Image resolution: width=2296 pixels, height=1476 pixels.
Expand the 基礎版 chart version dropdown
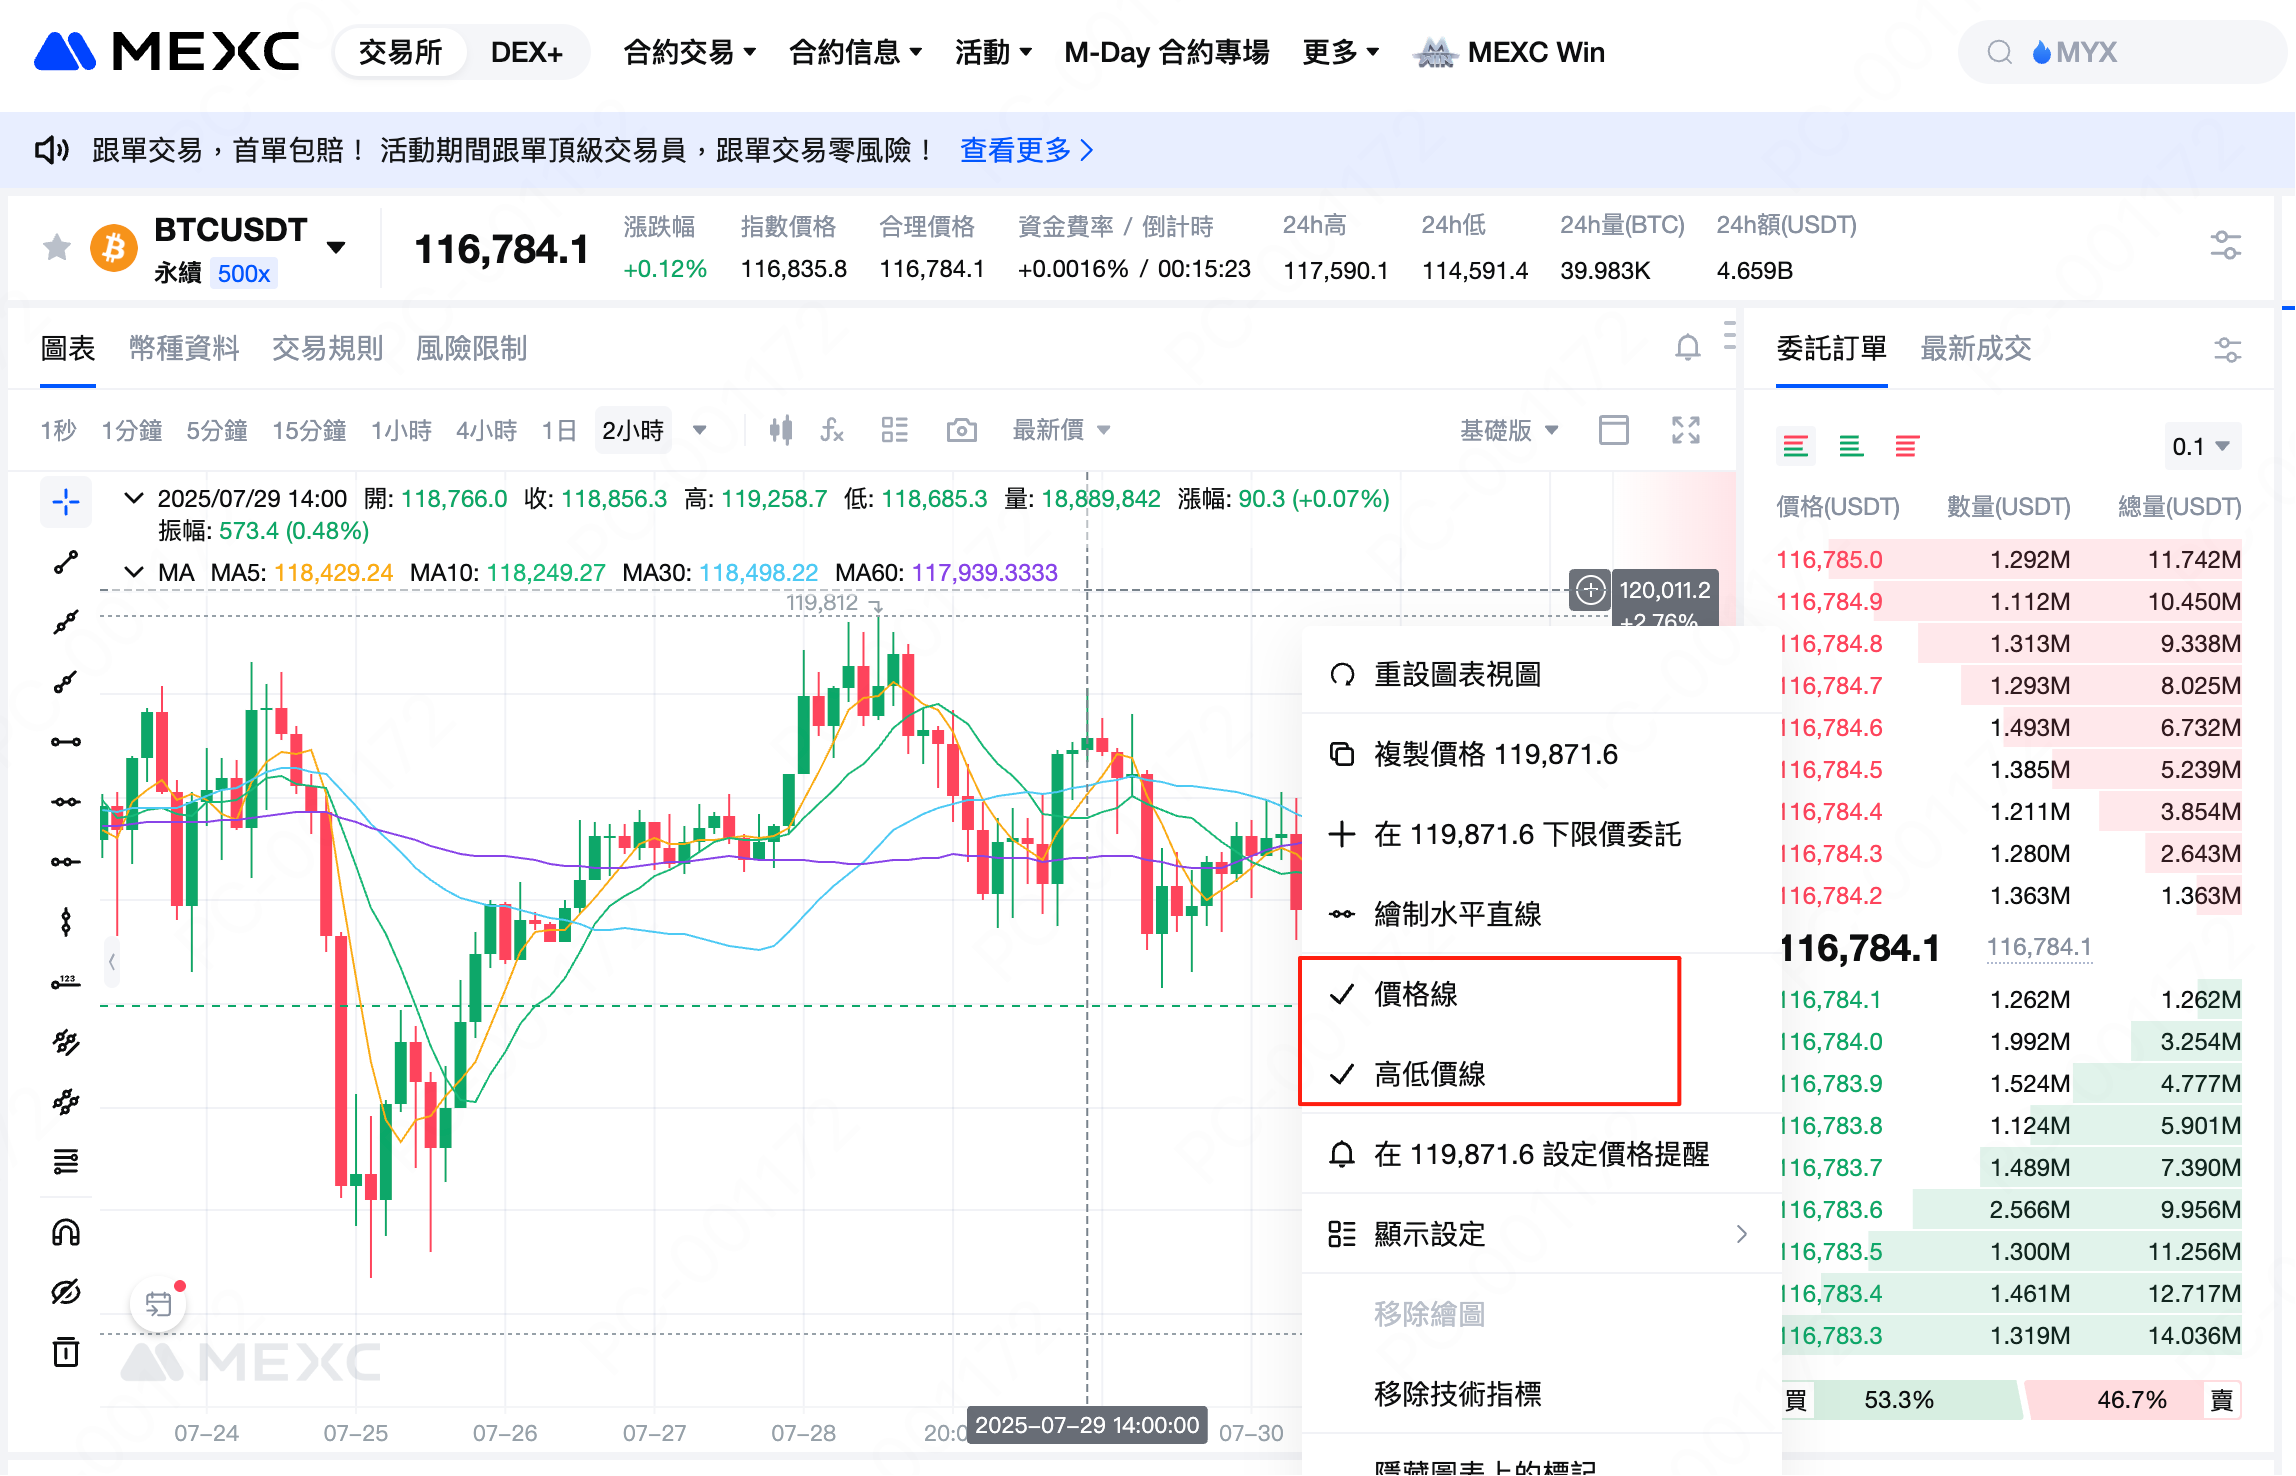click(x=1508, y=430)
